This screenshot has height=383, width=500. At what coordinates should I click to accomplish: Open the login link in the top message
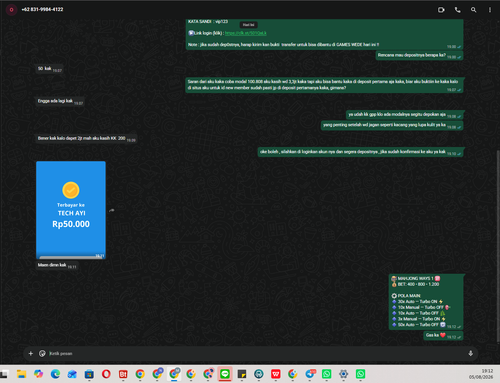(246, 33)
